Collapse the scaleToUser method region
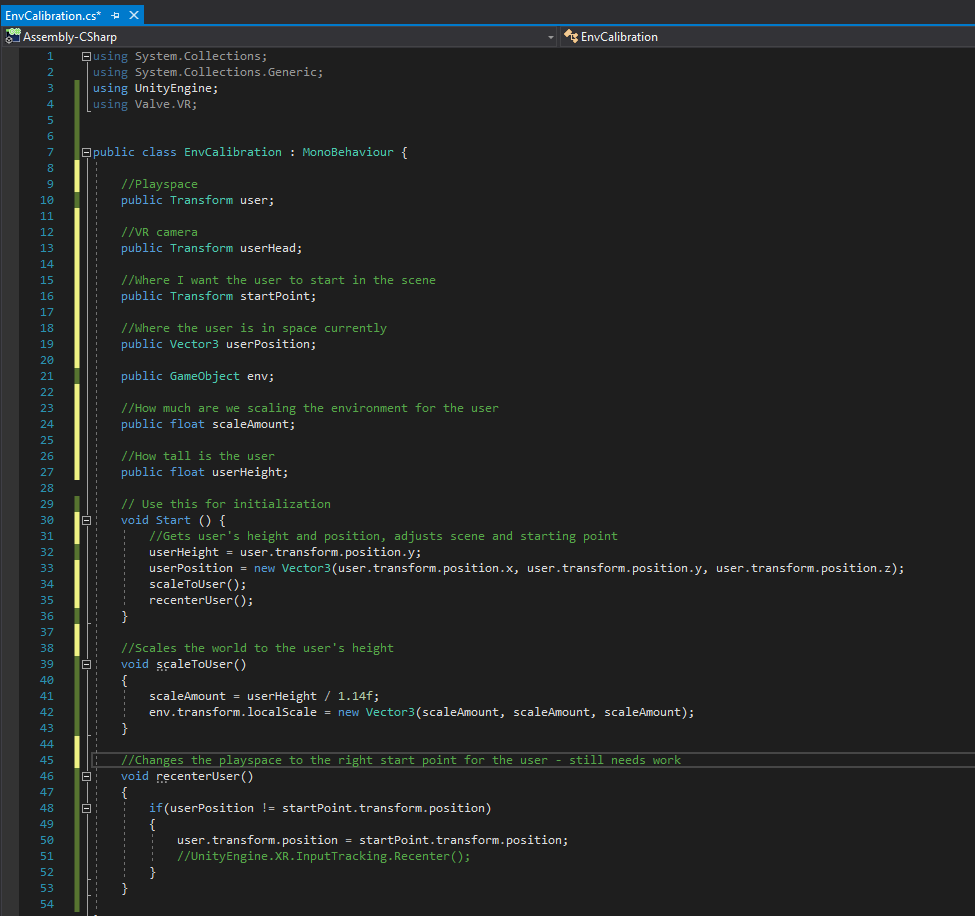The width and height of the screenshot is (975, 916). tap(86, 664)
